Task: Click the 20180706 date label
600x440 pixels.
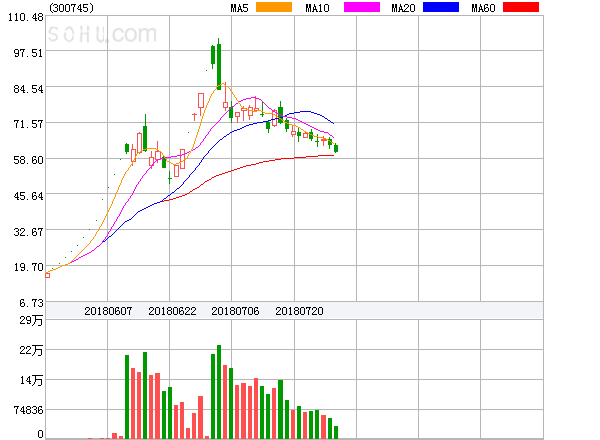Action: [x=235, y=311]
